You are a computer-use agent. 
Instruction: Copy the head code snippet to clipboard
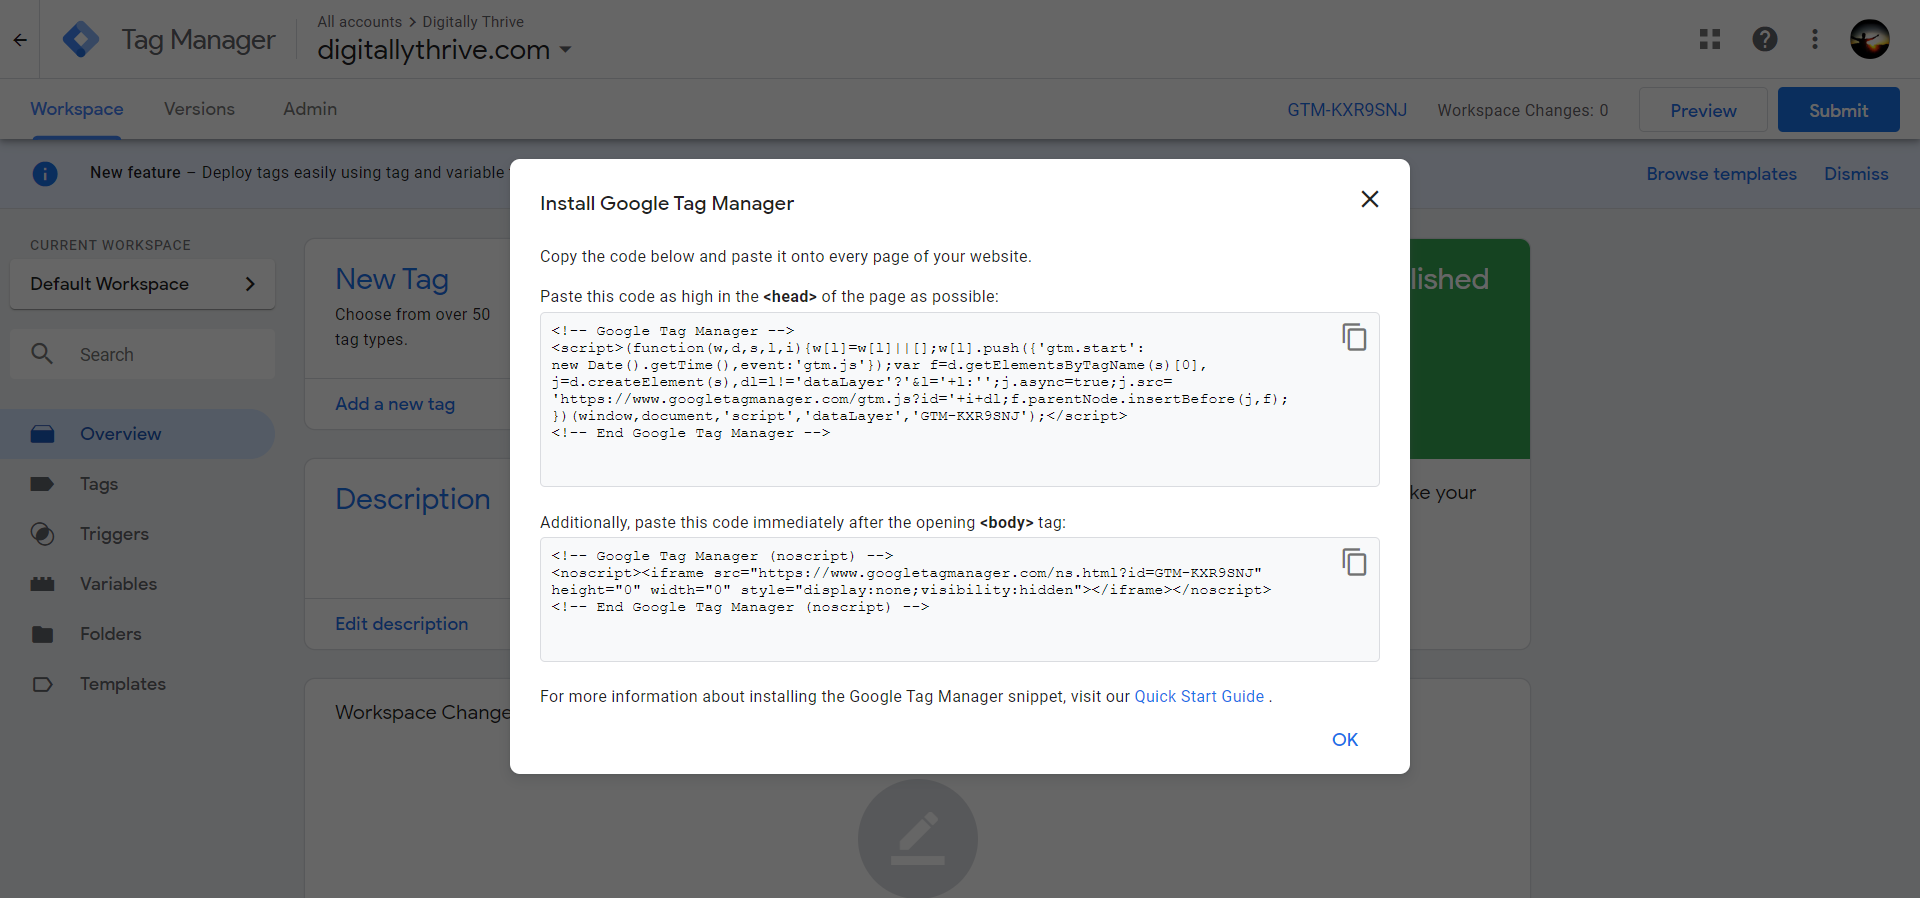tap(1354, 337)
